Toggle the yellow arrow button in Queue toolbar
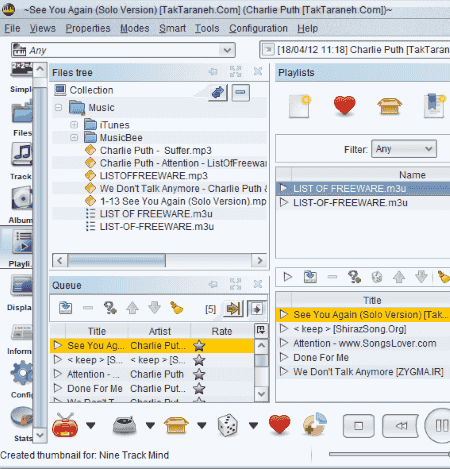 pyautogui.click(x=233, y=309)
